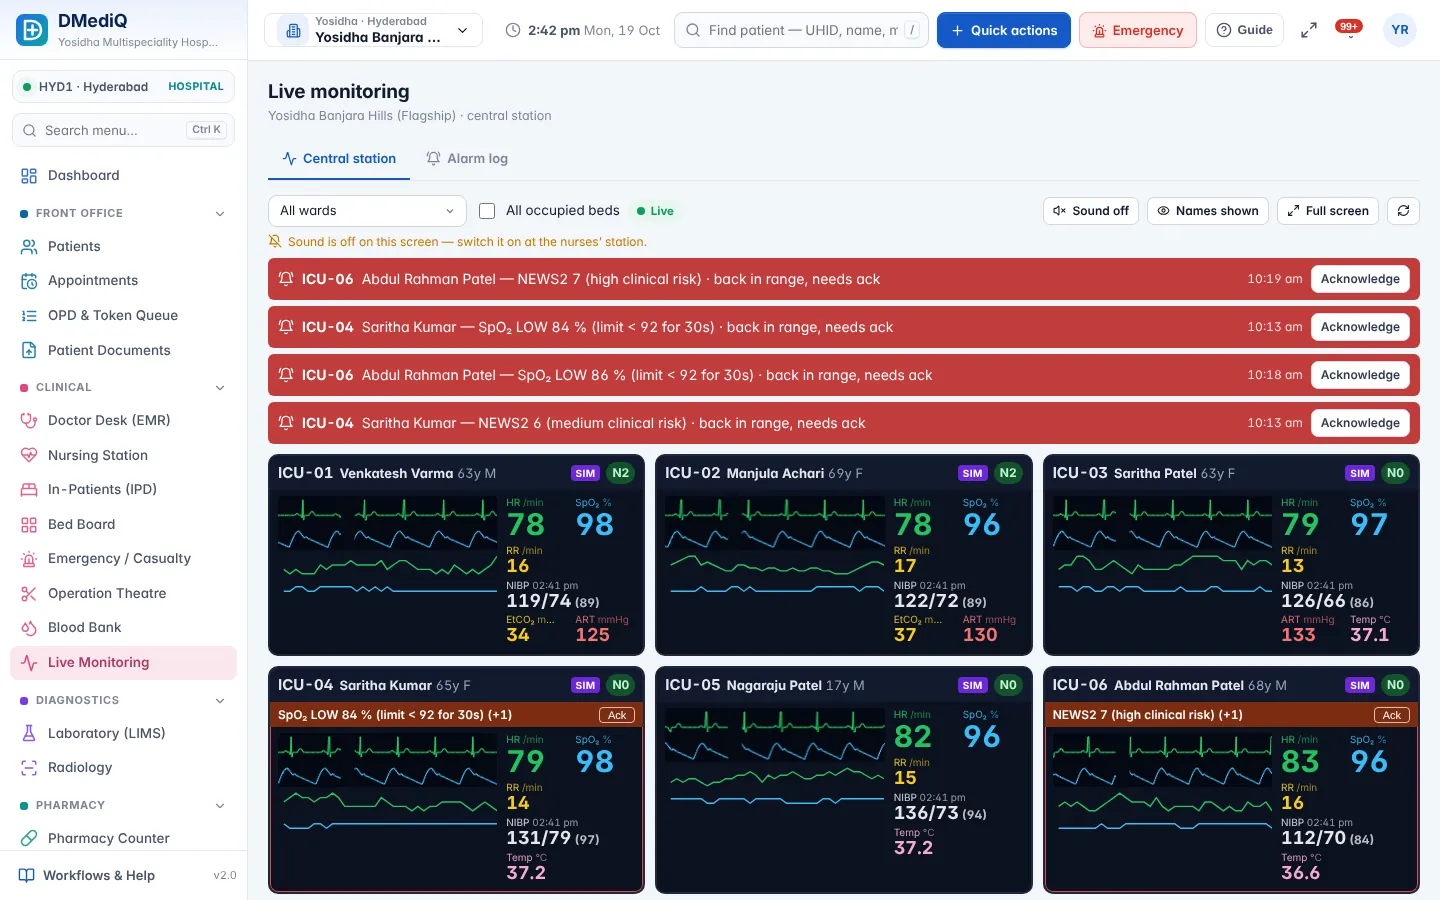Image resolution: width=1440 pixels, height=900 pixels.
Task: Open OPD & Token Queue
Action: pyautogui.click(x=123, y=316)
